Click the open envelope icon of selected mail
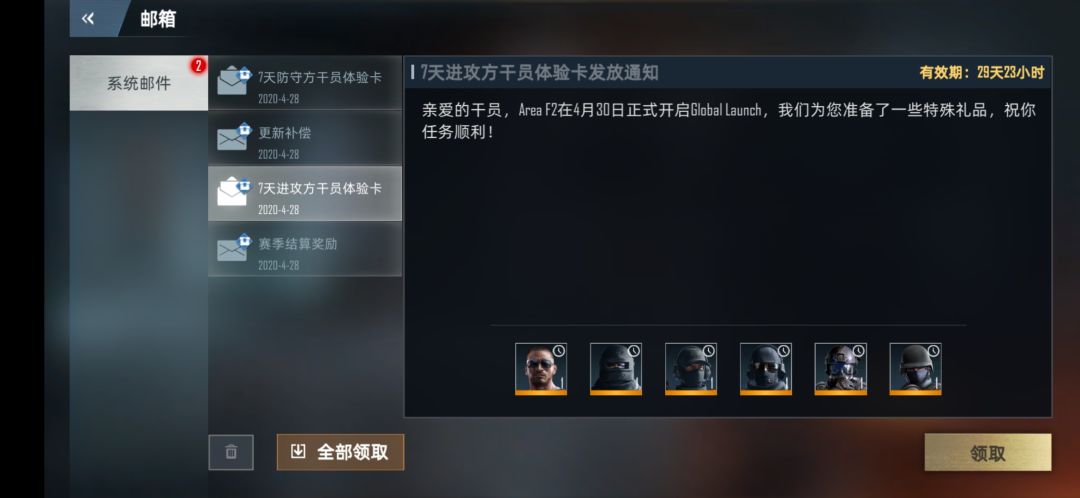This screenshot has height=498, width=1080. click(x=233, y=191)
